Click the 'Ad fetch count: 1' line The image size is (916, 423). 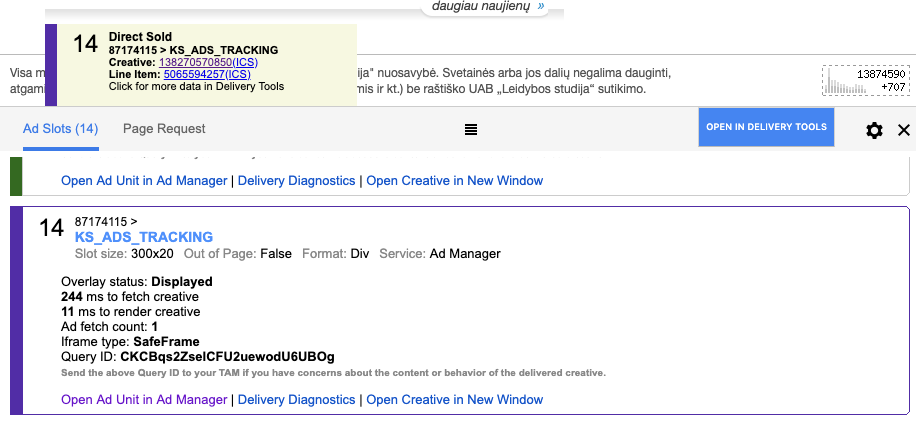point(109,327)
